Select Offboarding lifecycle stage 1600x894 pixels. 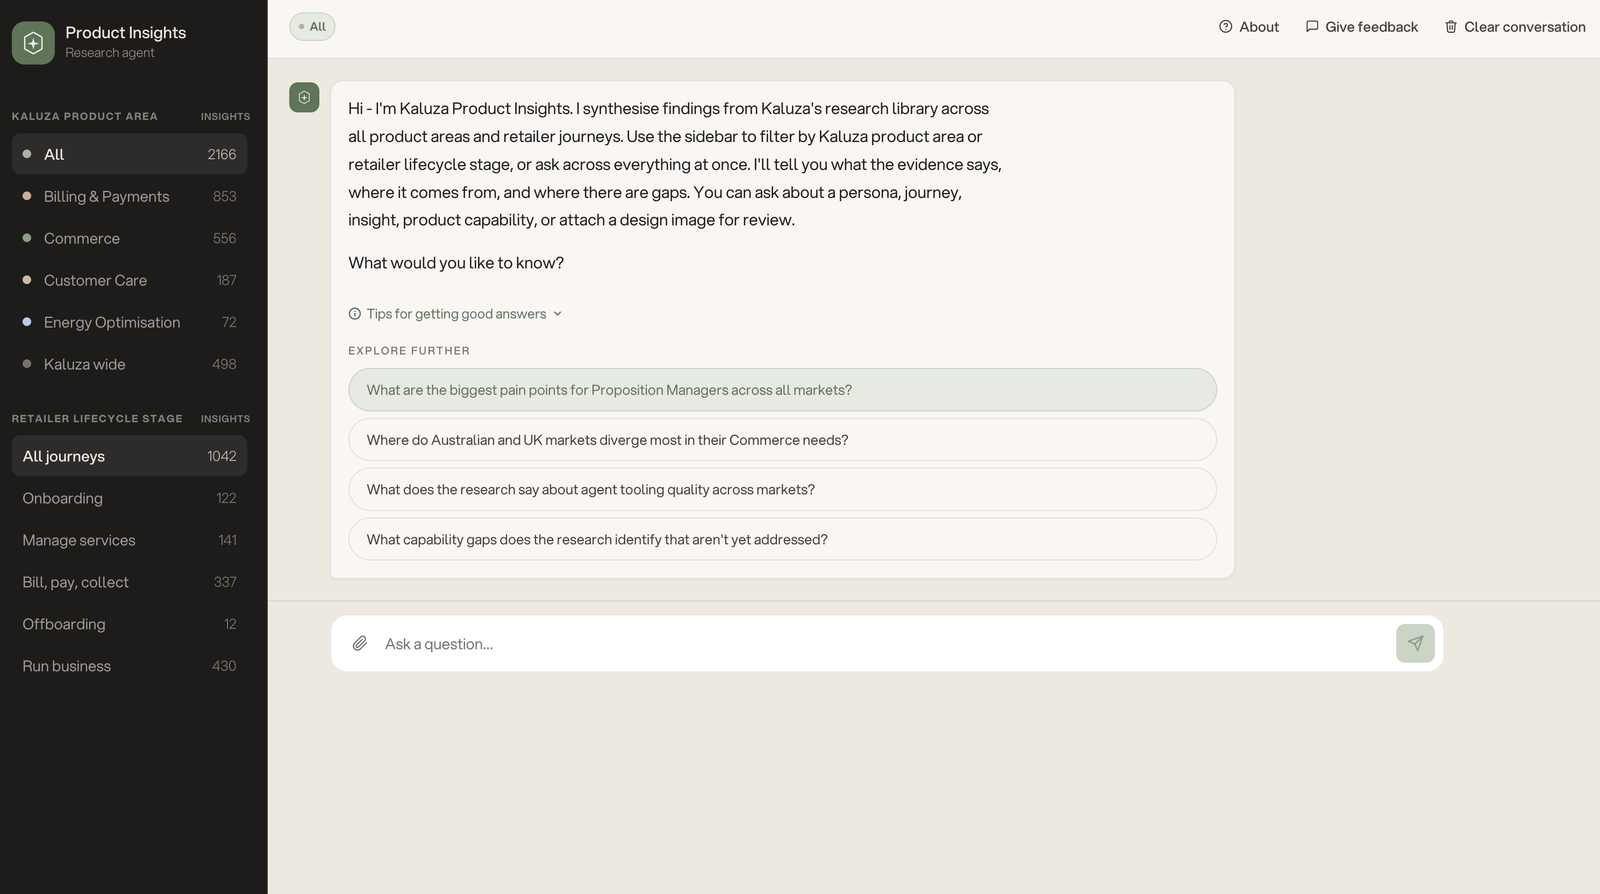pyautogui.click(x=129, y=624)
